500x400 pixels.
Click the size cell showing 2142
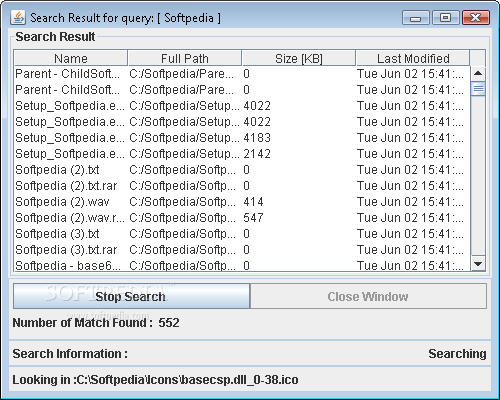[x=257, y=154]
